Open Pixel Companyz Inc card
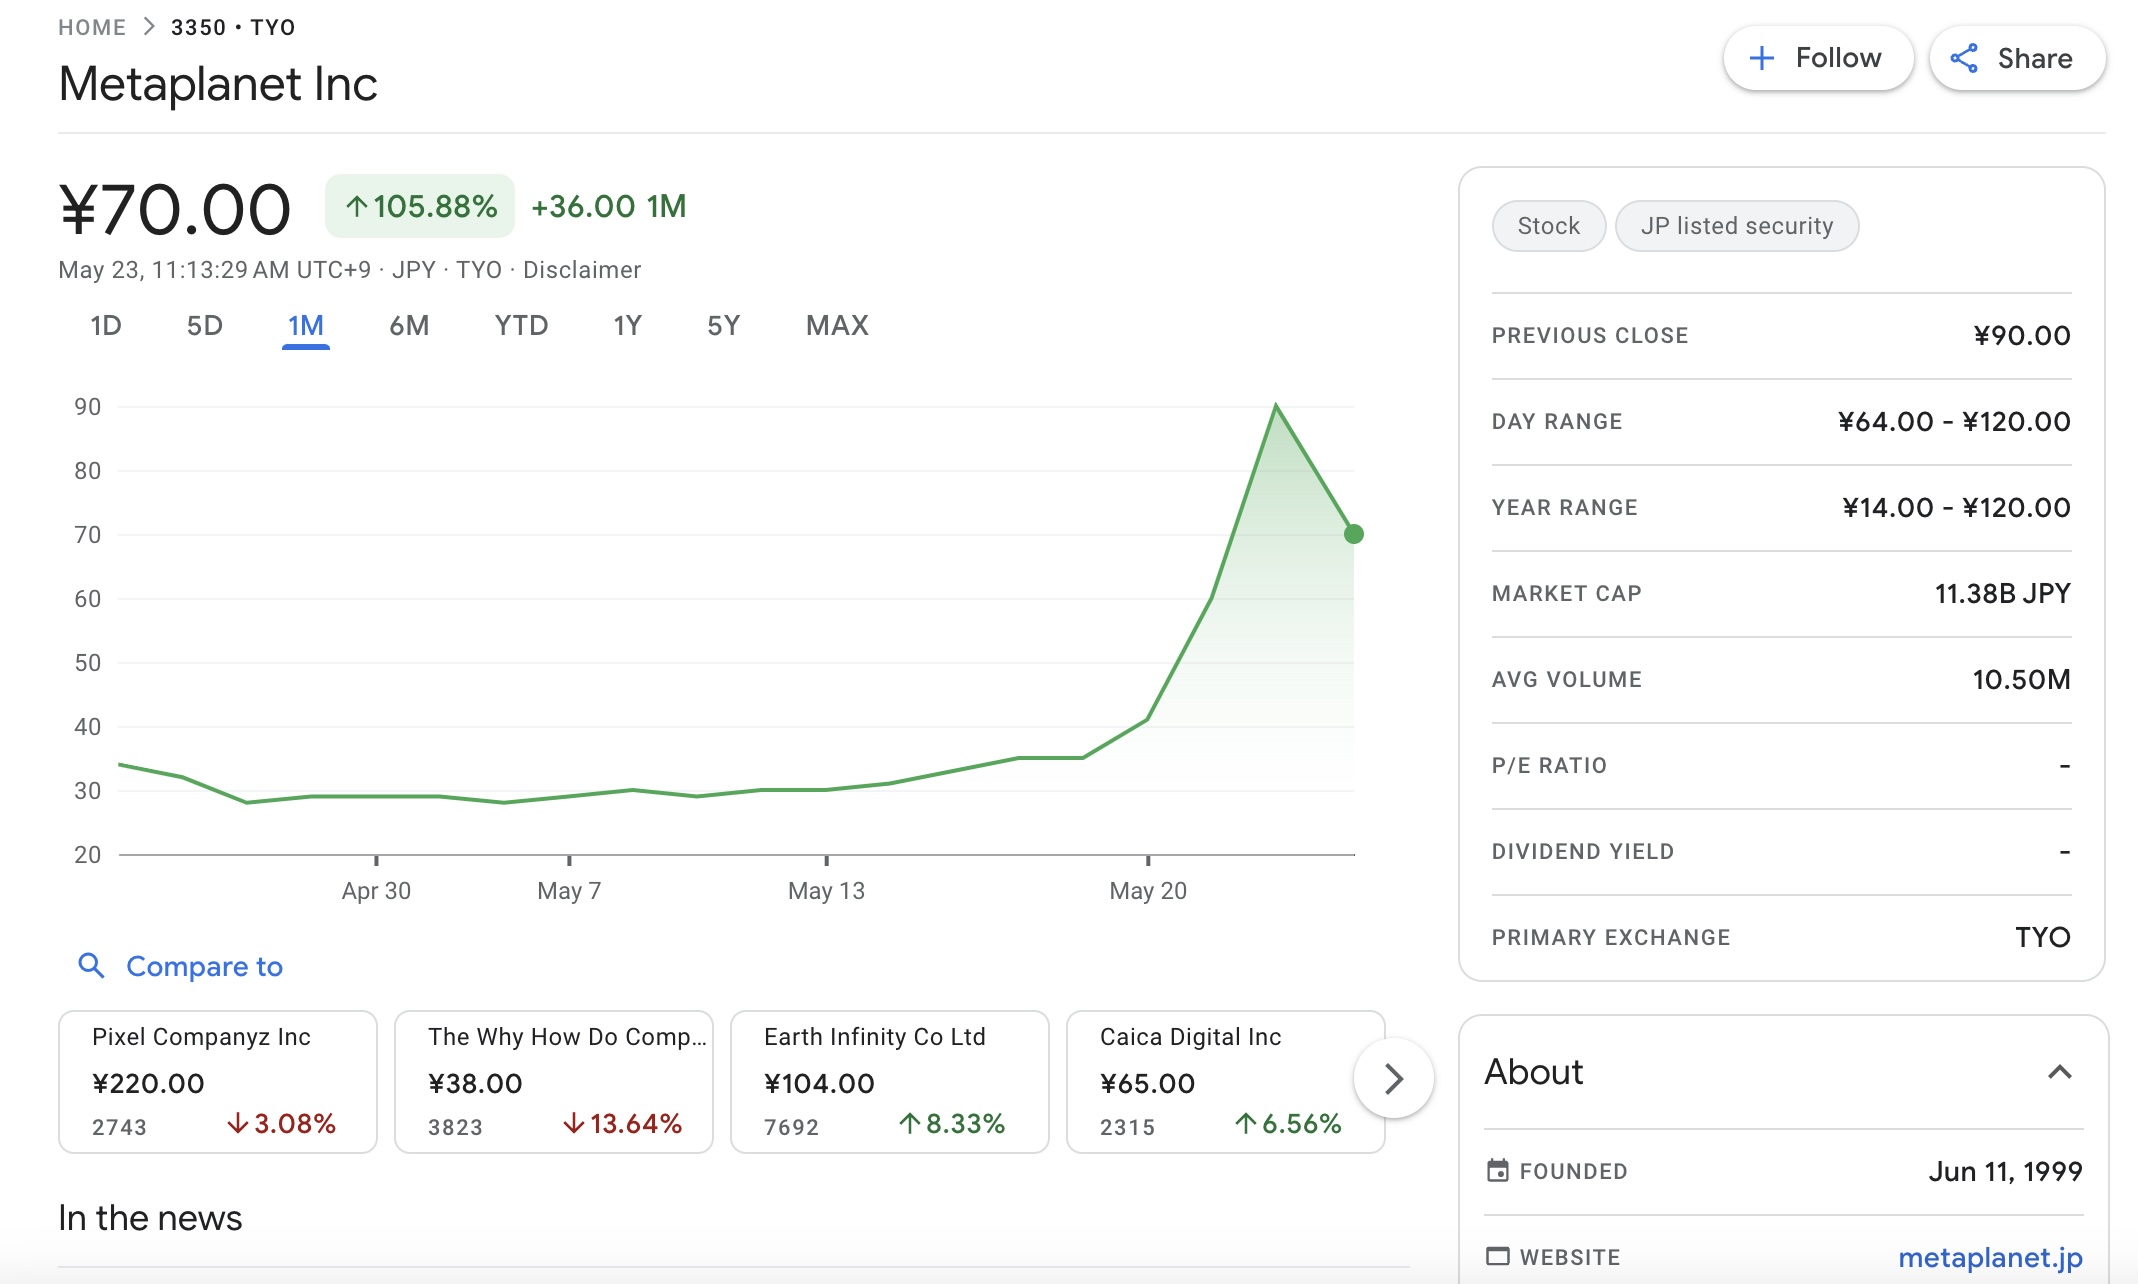The width and height of the screenshot is (2138, 1284). pyautogui.click(x=218, y=1081)
